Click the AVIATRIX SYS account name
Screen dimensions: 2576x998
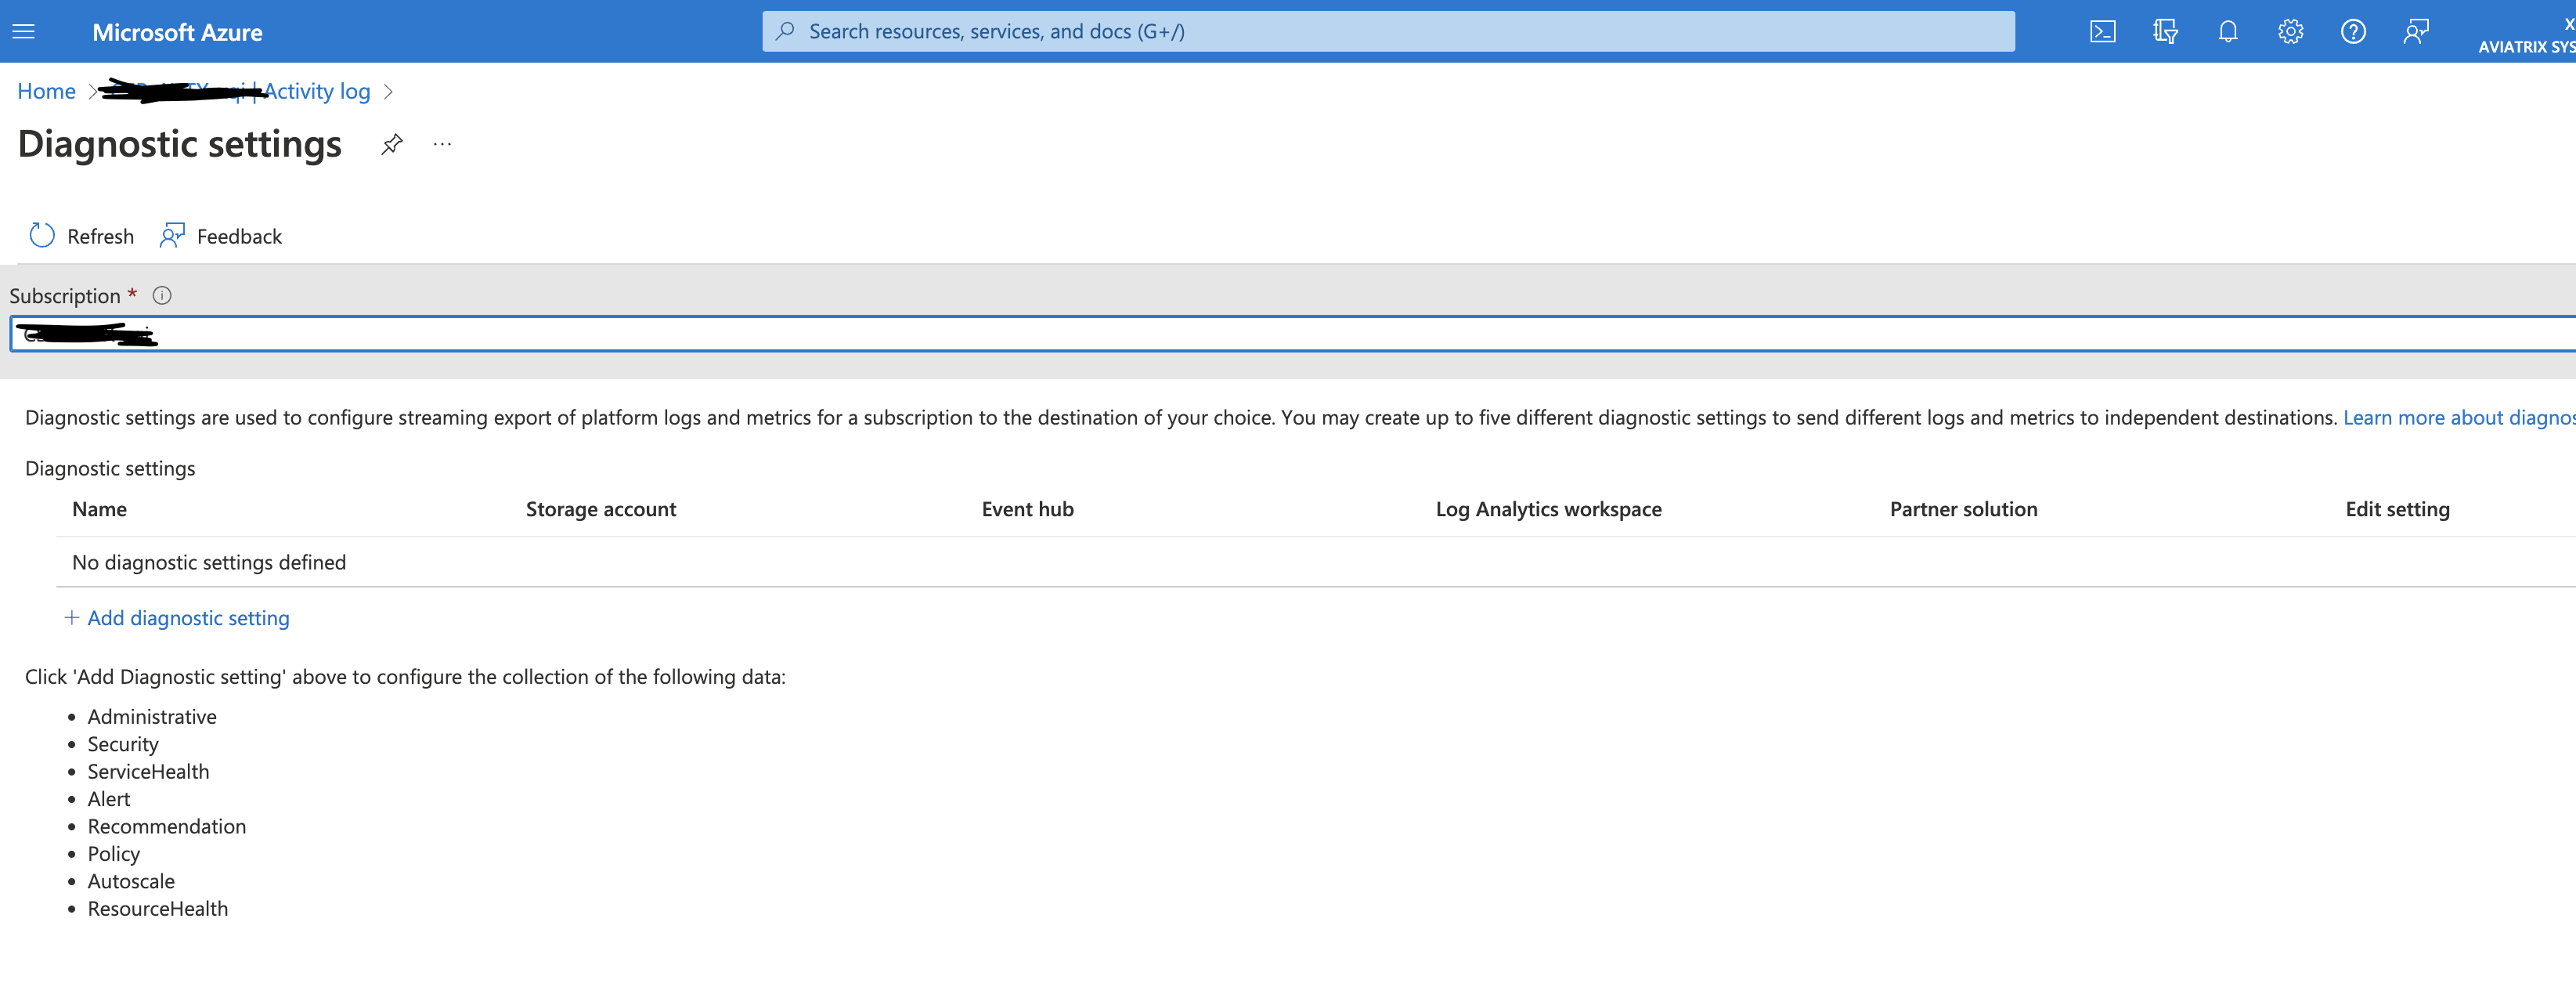[2524, 46]
